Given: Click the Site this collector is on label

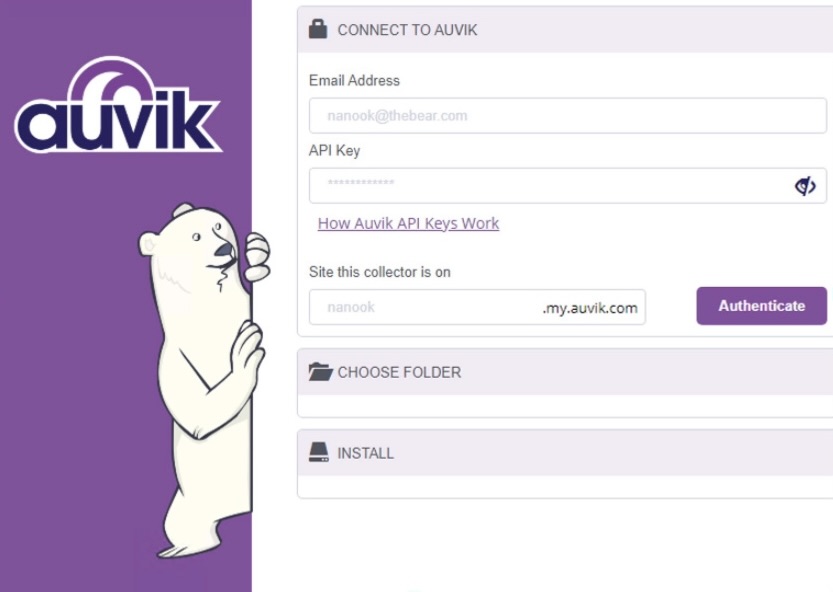Looking at the screenshot, I should click(379, 272).
